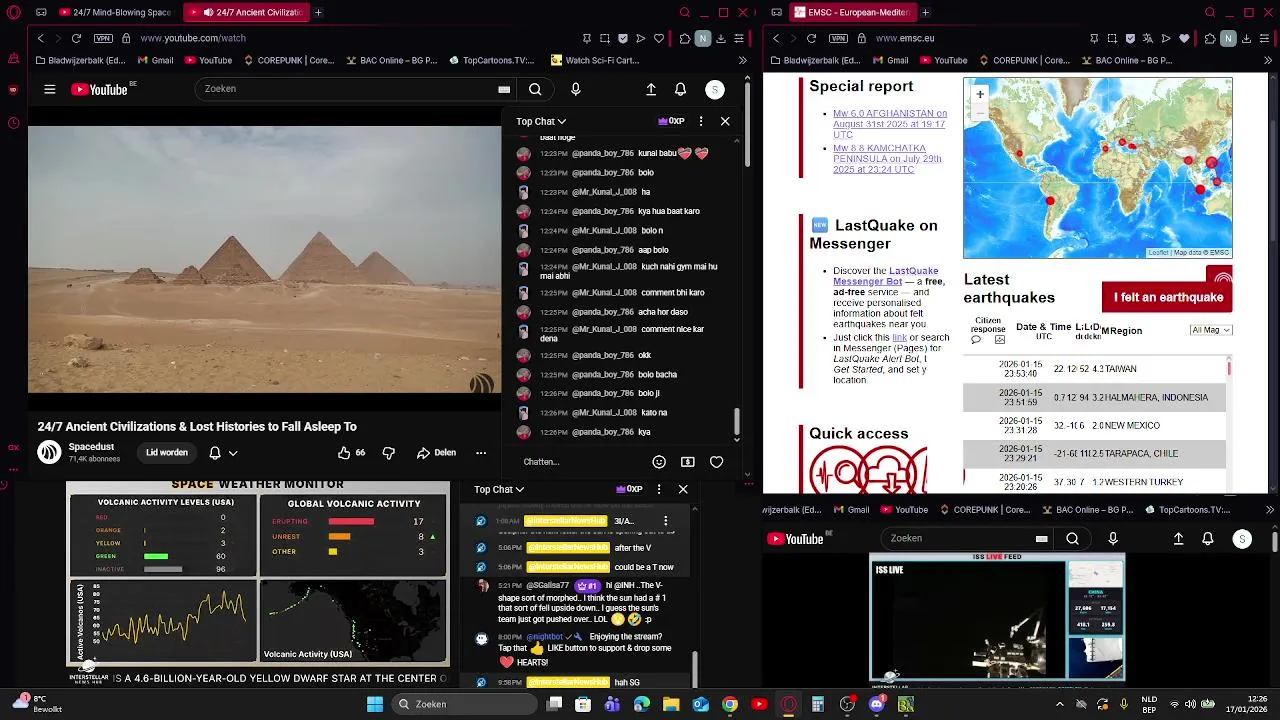Viewport: 1280px width, 720px height.
Task: Open the Easy Setup sliders icon in EMSC browser
Action: [x=1264, y=38]
